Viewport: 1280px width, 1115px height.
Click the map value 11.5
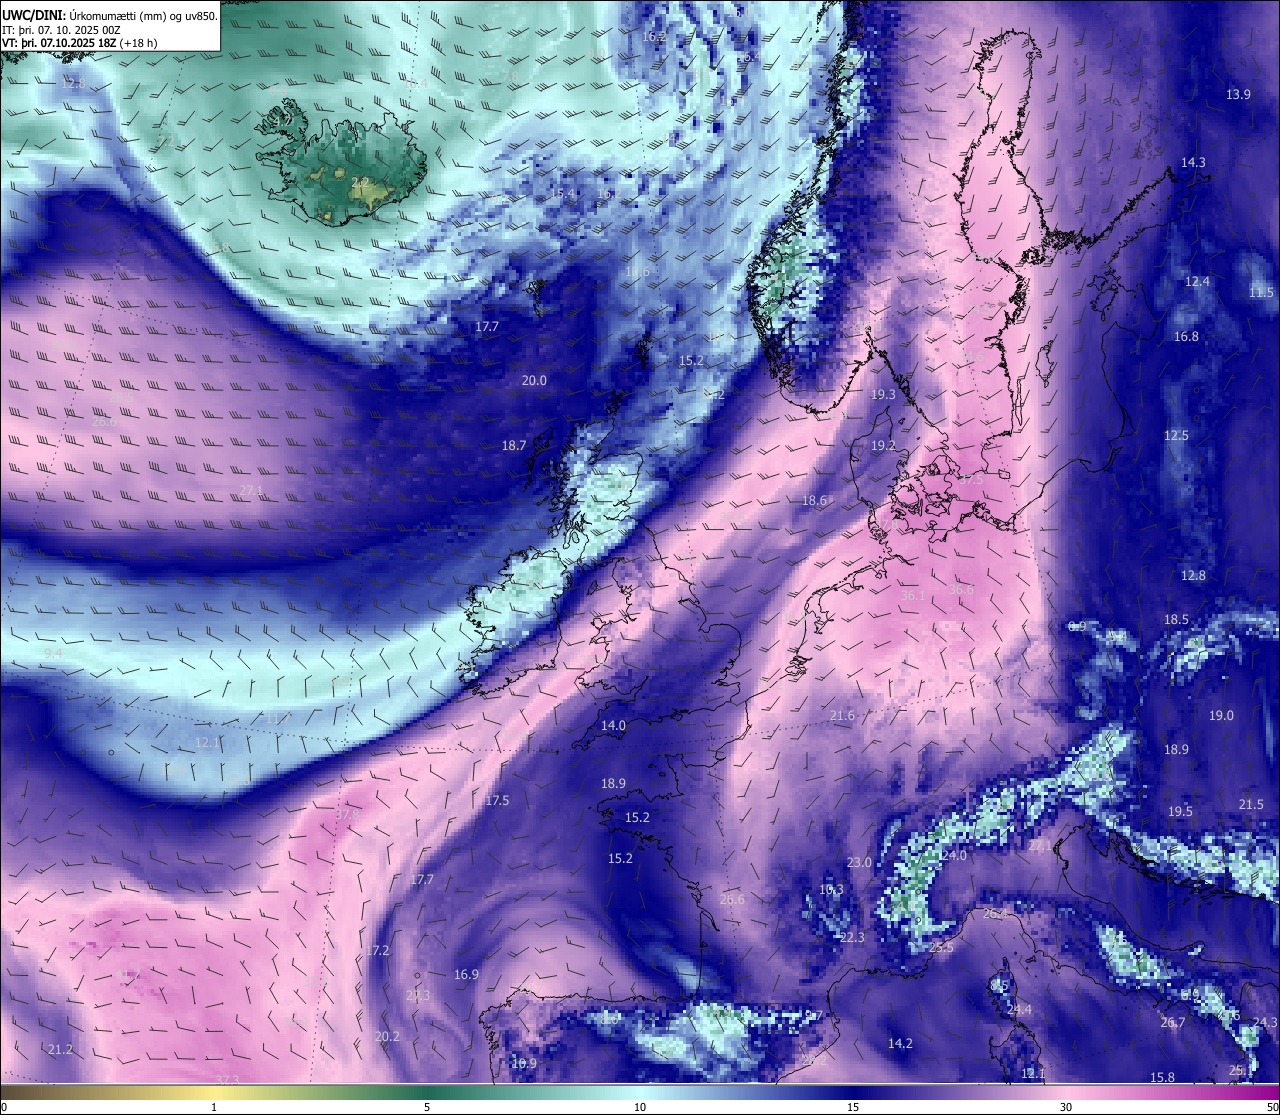[1261, 292]
